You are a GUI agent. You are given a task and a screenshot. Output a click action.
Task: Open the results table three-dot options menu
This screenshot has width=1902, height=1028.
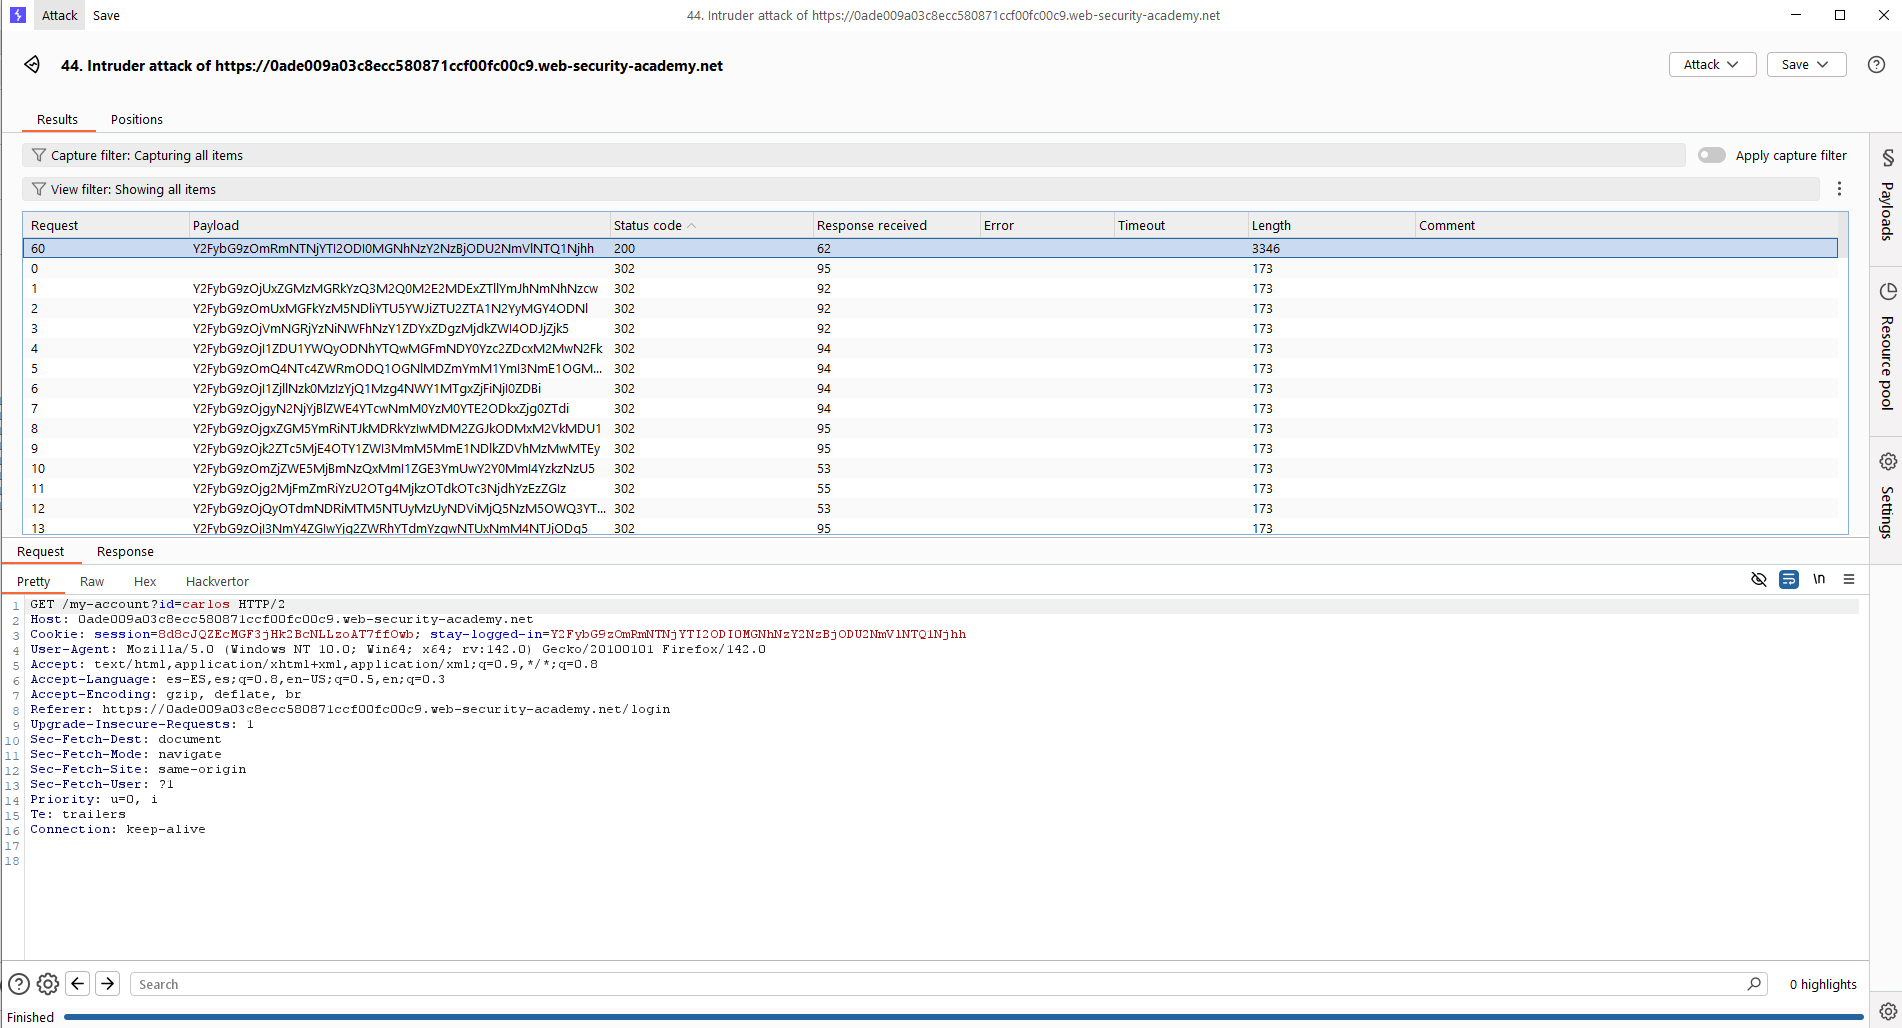(x=1839, y=189)
